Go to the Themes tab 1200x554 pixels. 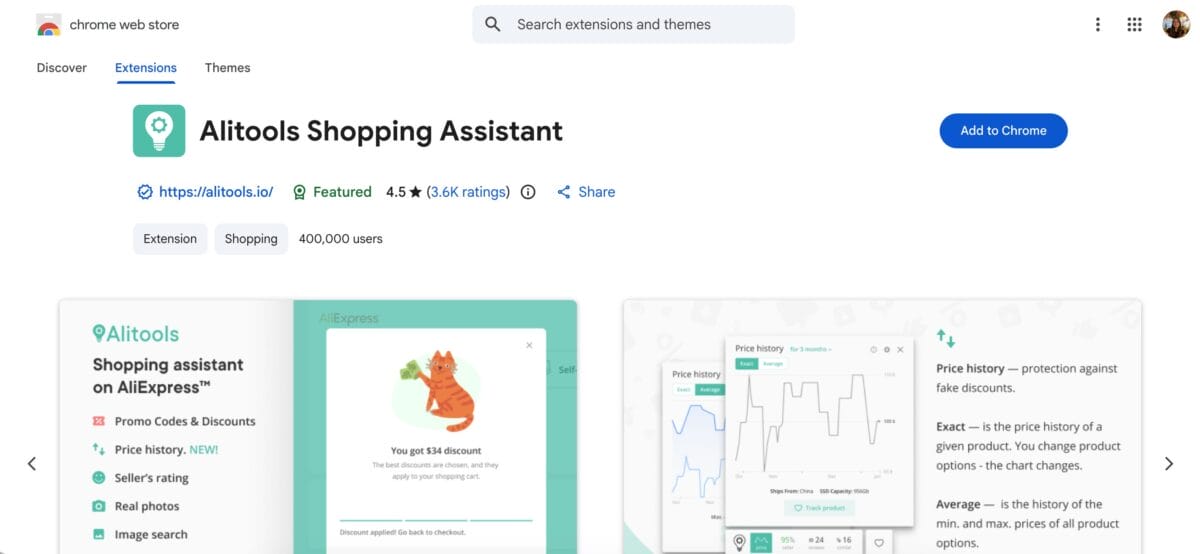coord(227,68)
